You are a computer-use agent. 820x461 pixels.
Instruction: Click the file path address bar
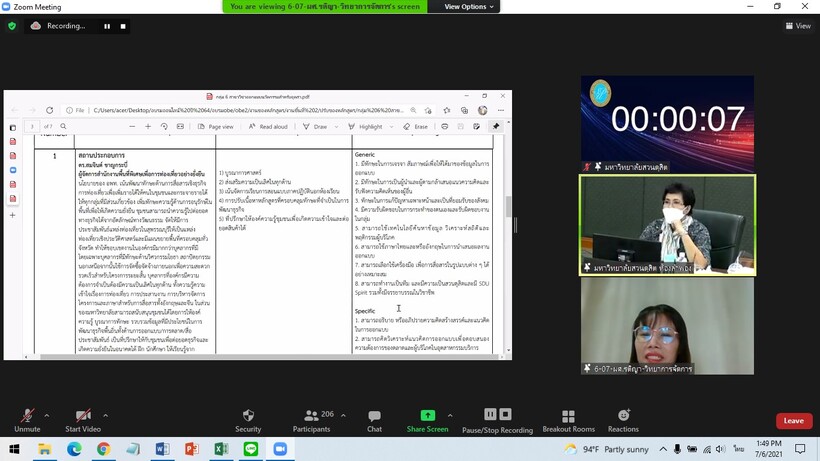point(248,110)
